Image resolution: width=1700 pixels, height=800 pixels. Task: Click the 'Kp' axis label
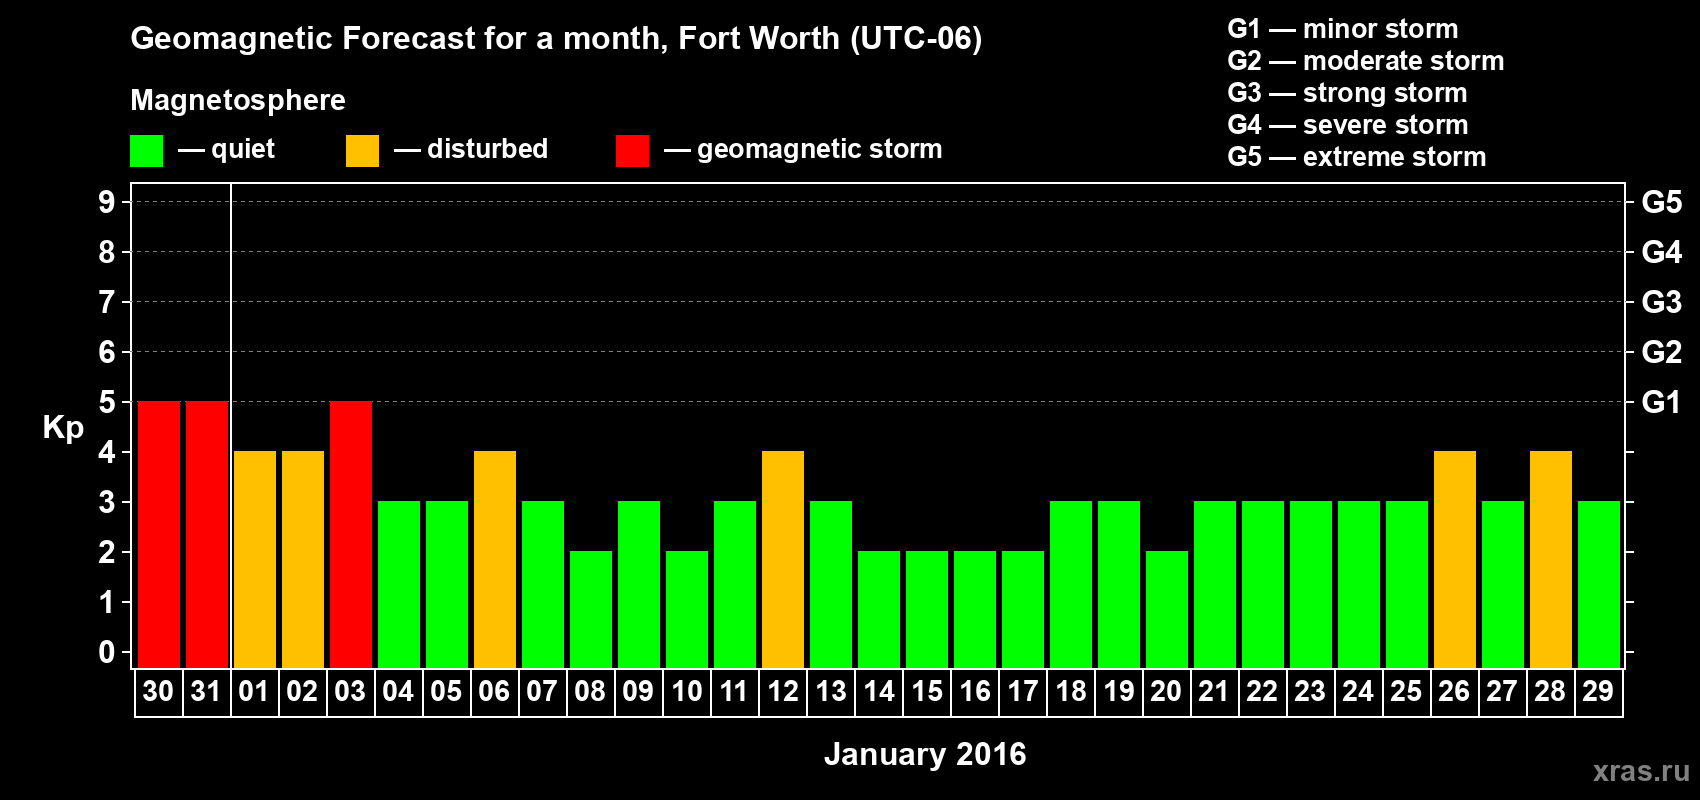[63, 428]
